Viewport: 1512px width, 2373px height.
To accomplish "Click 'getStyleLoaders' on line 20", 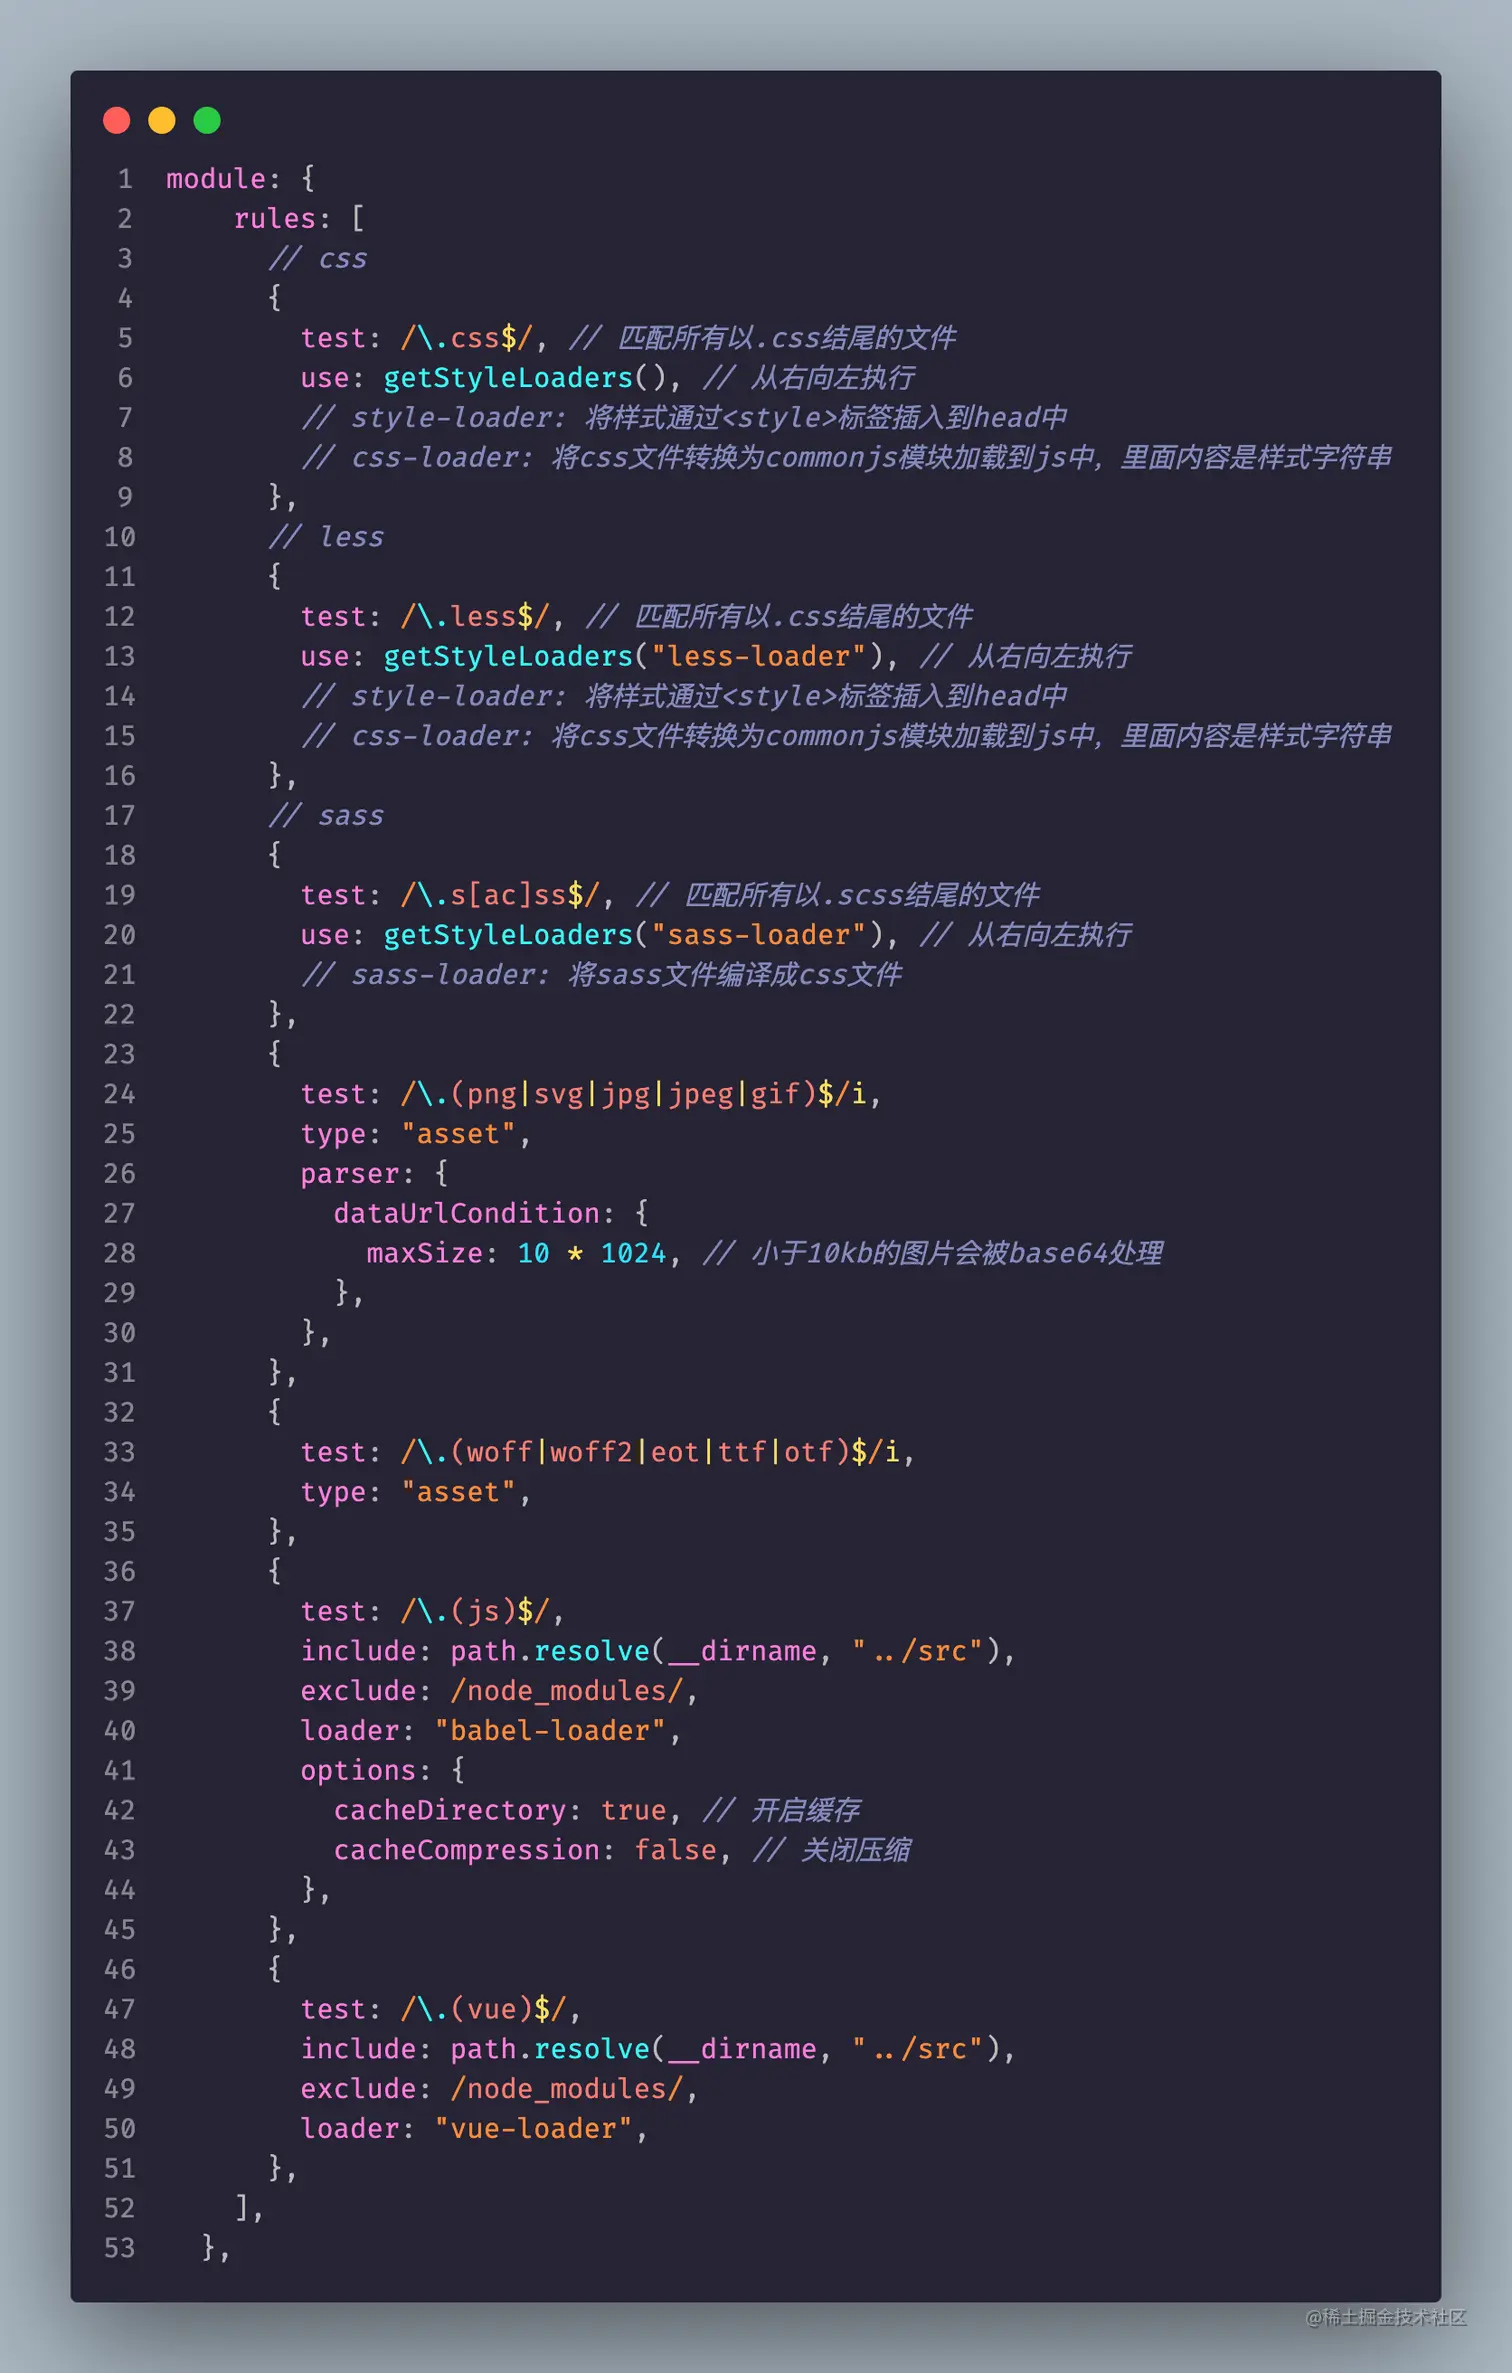I will [509, 935].
